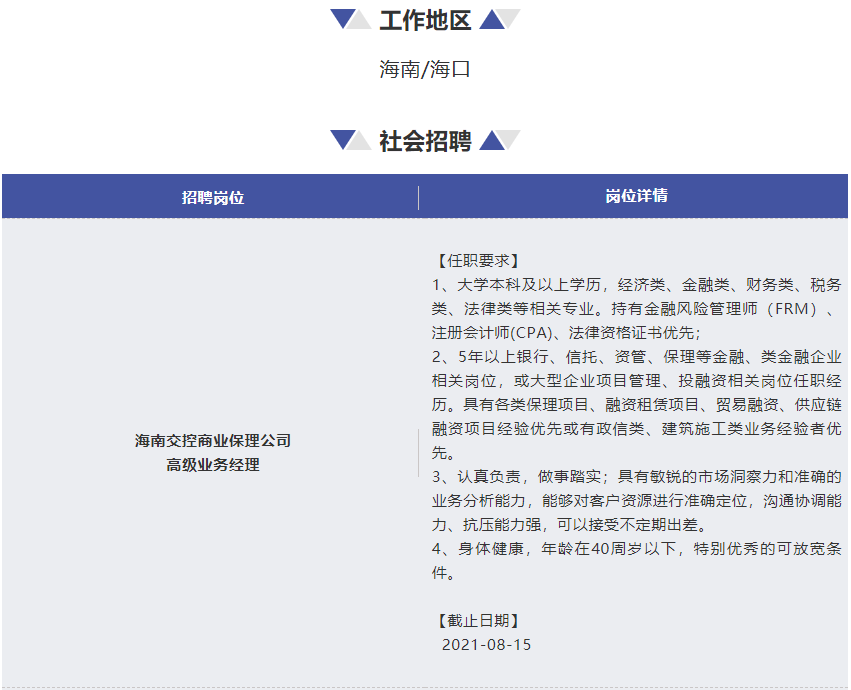
Task: Click the 招聘岗位 column header
Action: pyautogui.click(x=213, y=198)
